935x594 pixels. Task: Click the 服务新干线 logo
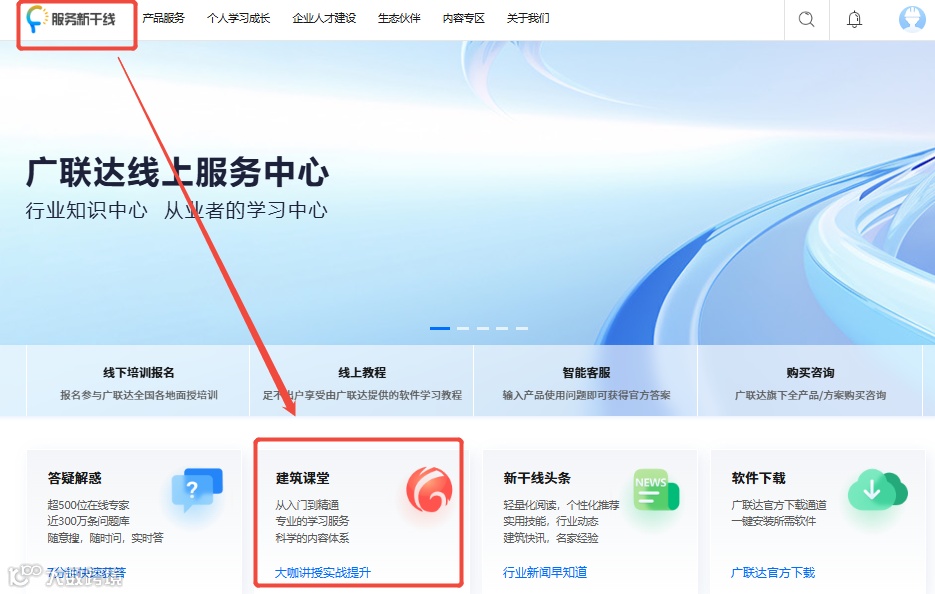click(x=71, y=19)
